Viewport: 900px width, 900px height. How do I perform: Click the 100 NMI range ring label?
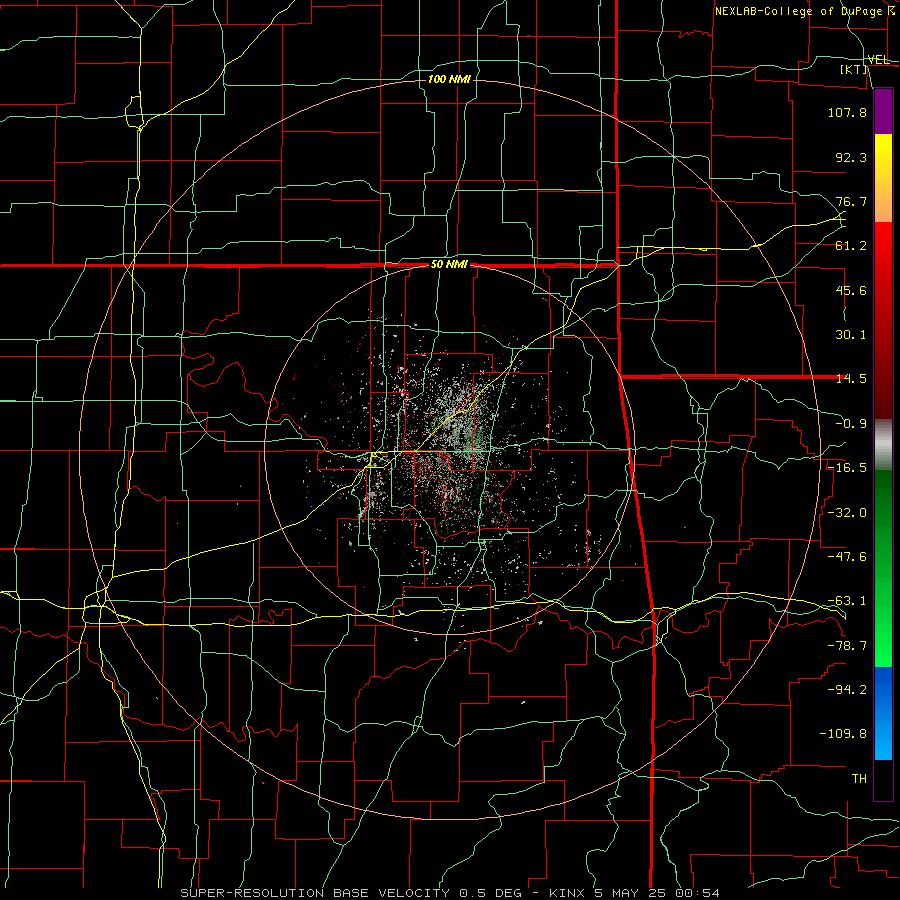tap(449, 79)
